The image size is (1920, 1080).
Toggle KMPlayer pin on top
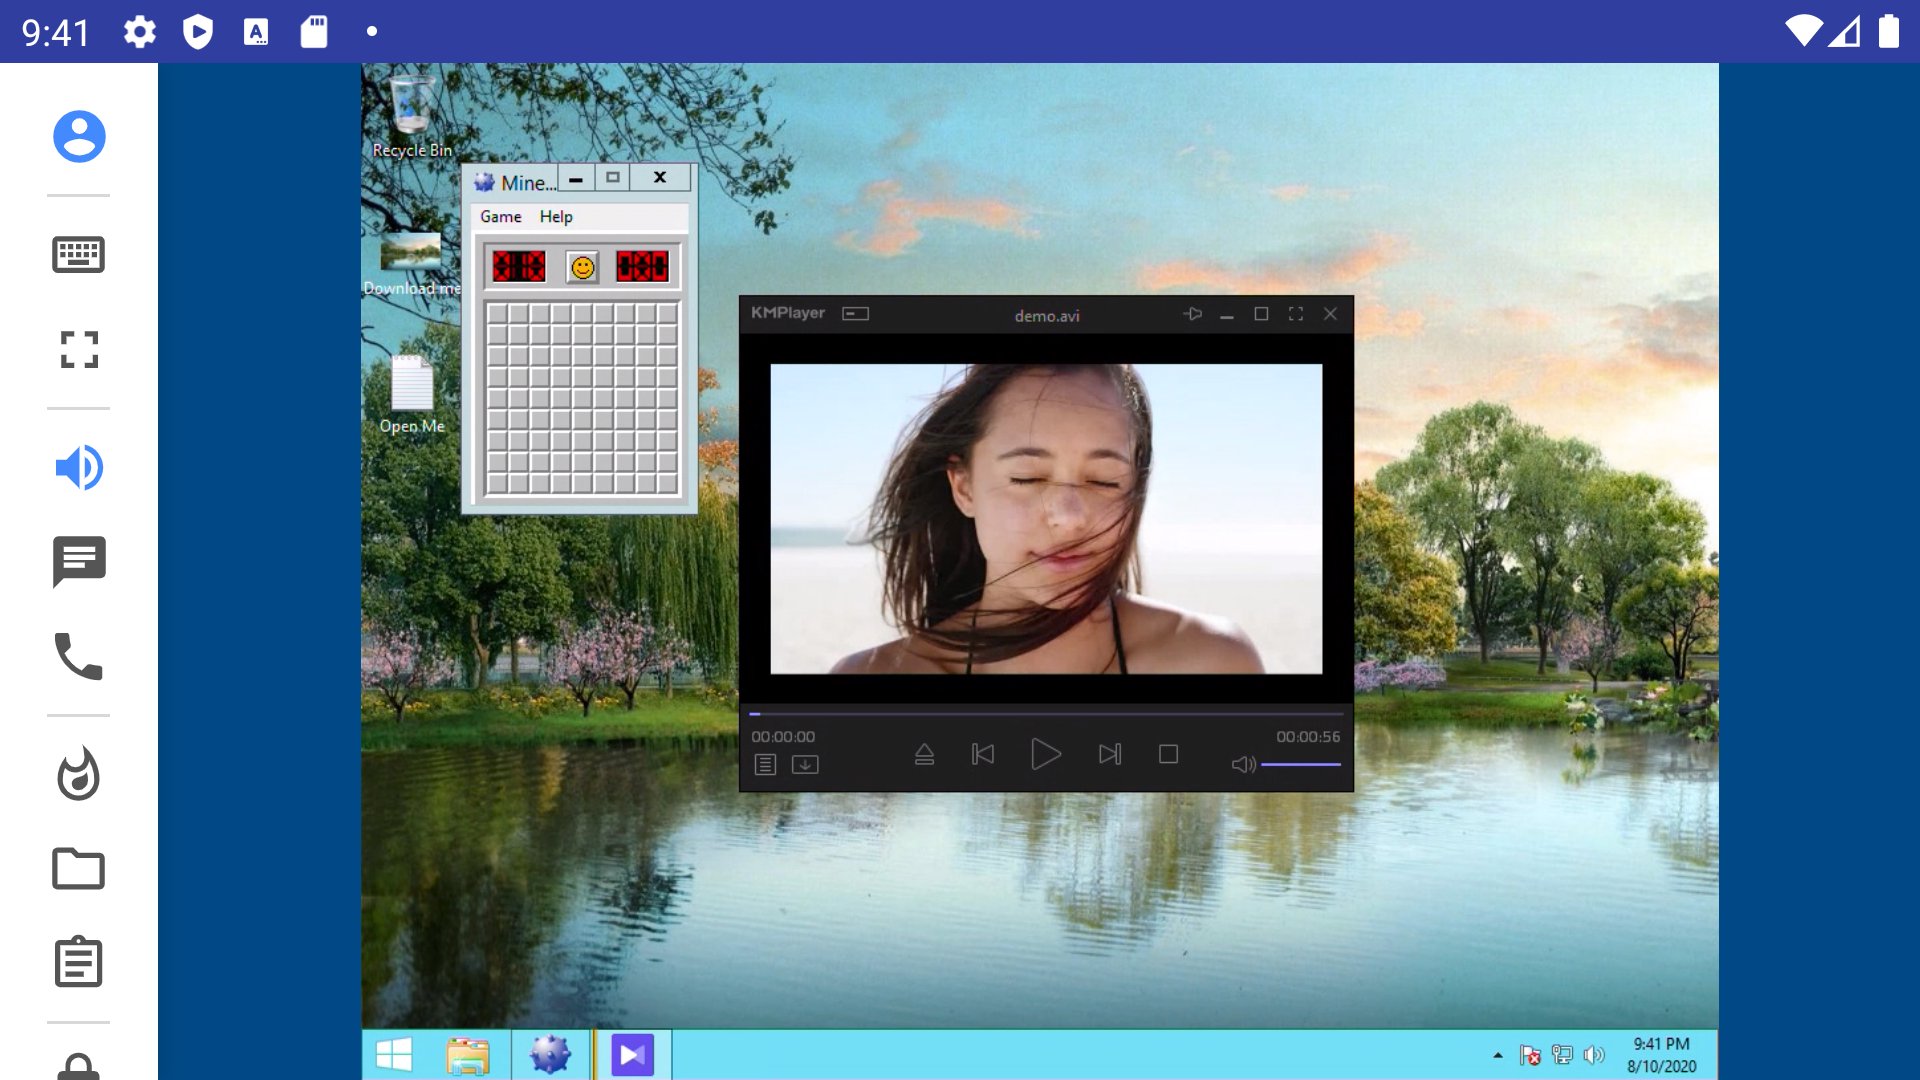[1192, 314]
